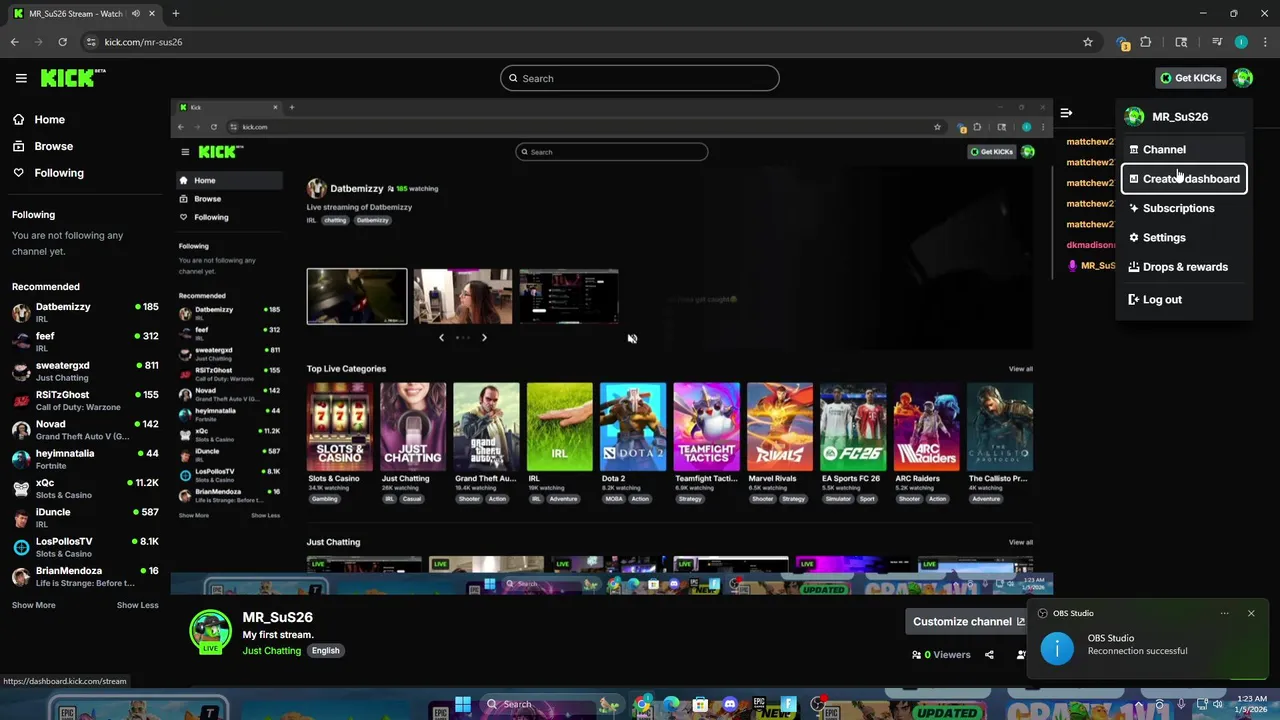Screen dimensions: 1280x720
Task: Open recommended channel xQc
Action: (x=85, y=488)
